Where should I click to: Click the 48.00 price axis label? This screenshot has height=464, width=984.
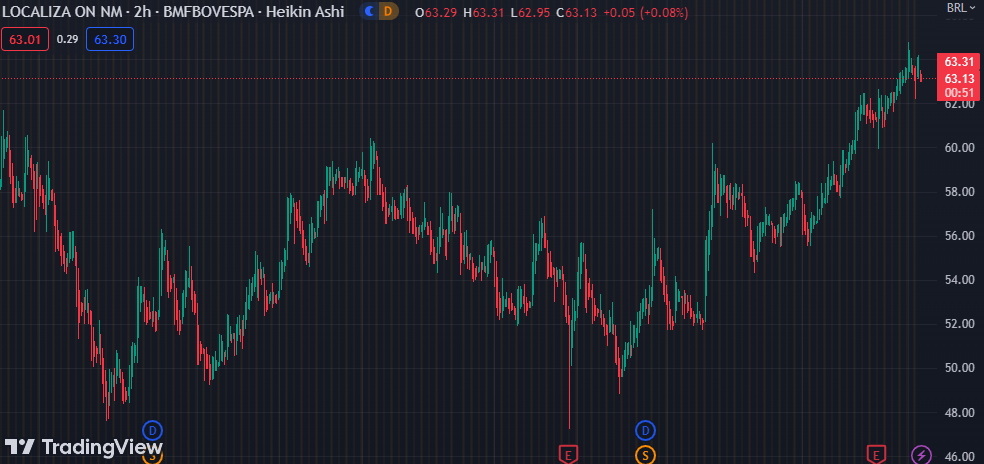tap(959, 413)
